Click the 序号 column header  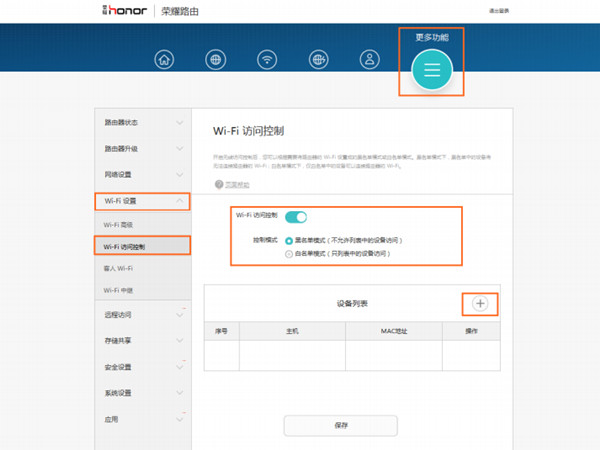(221, 331)
